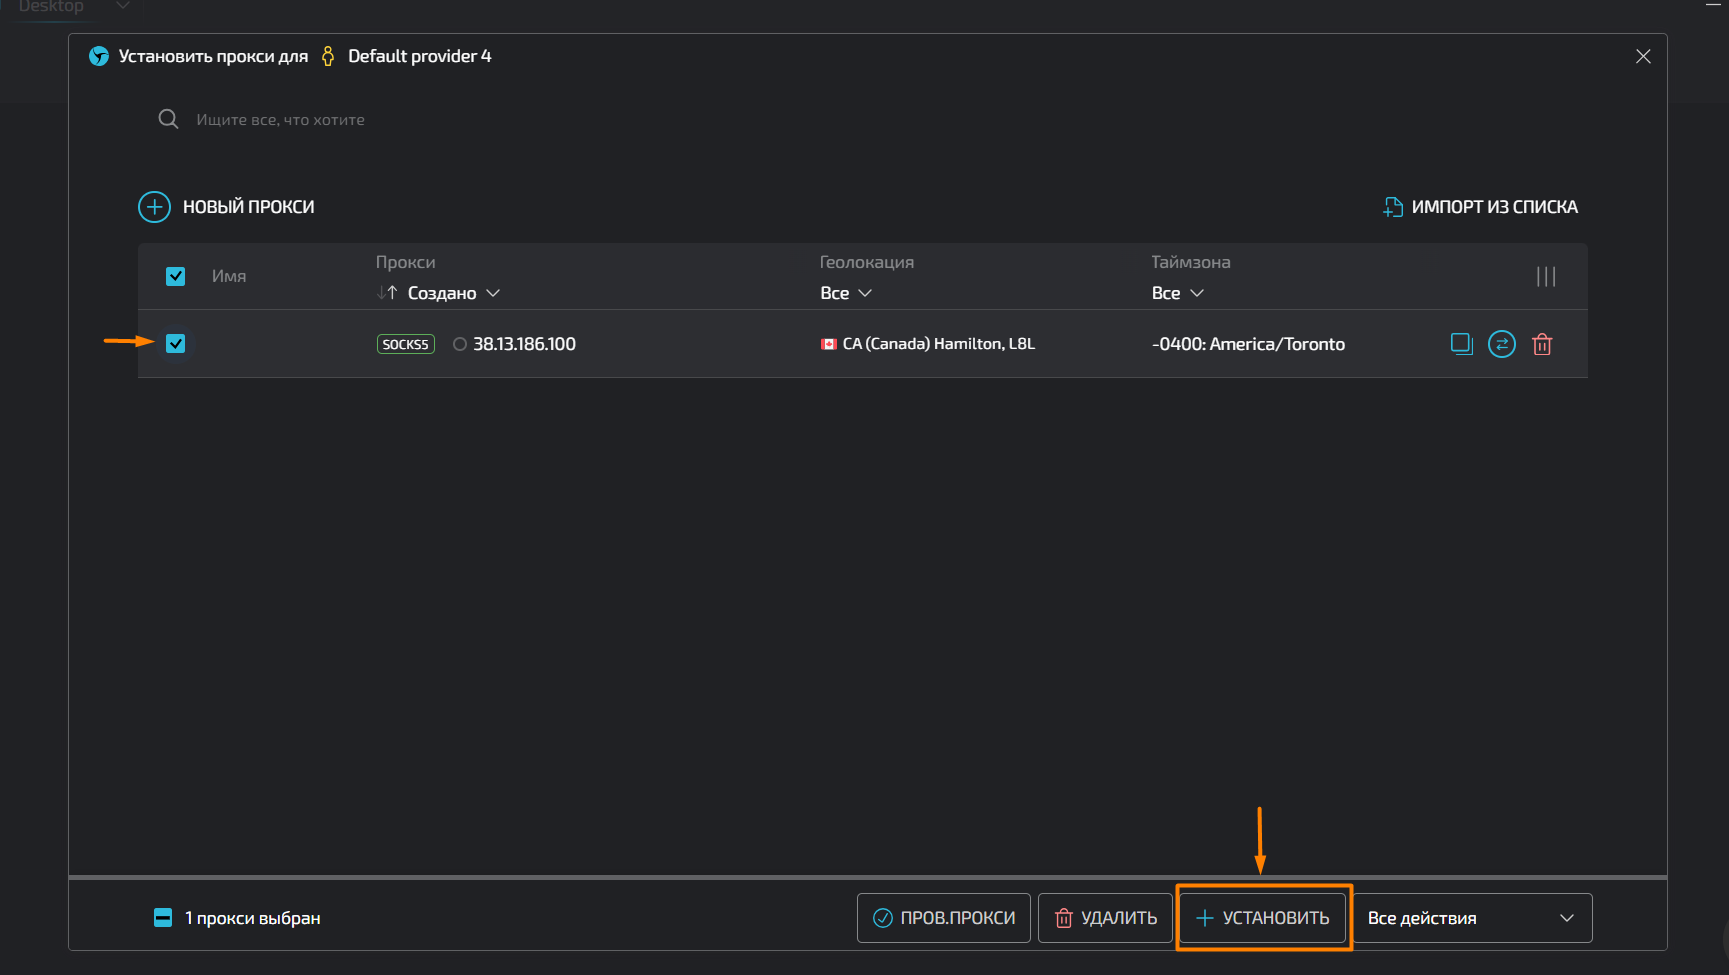Viewport: 1729px width, 975px height.
Task: Copy the proxy using the copy icon
Action: coord(1462,344)
